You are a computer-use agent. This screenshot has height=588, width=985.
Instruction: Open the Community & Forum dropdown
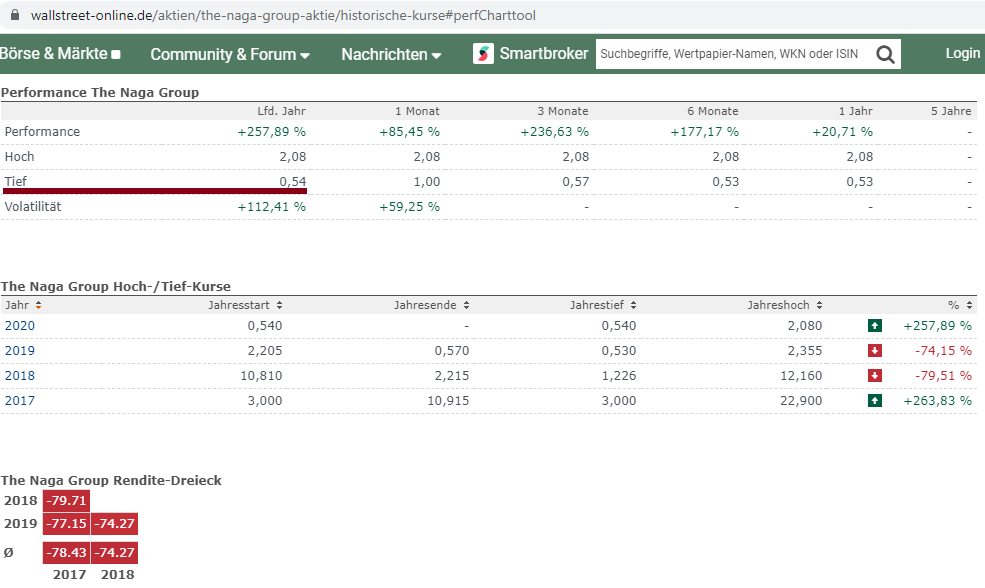coord(229,54)
